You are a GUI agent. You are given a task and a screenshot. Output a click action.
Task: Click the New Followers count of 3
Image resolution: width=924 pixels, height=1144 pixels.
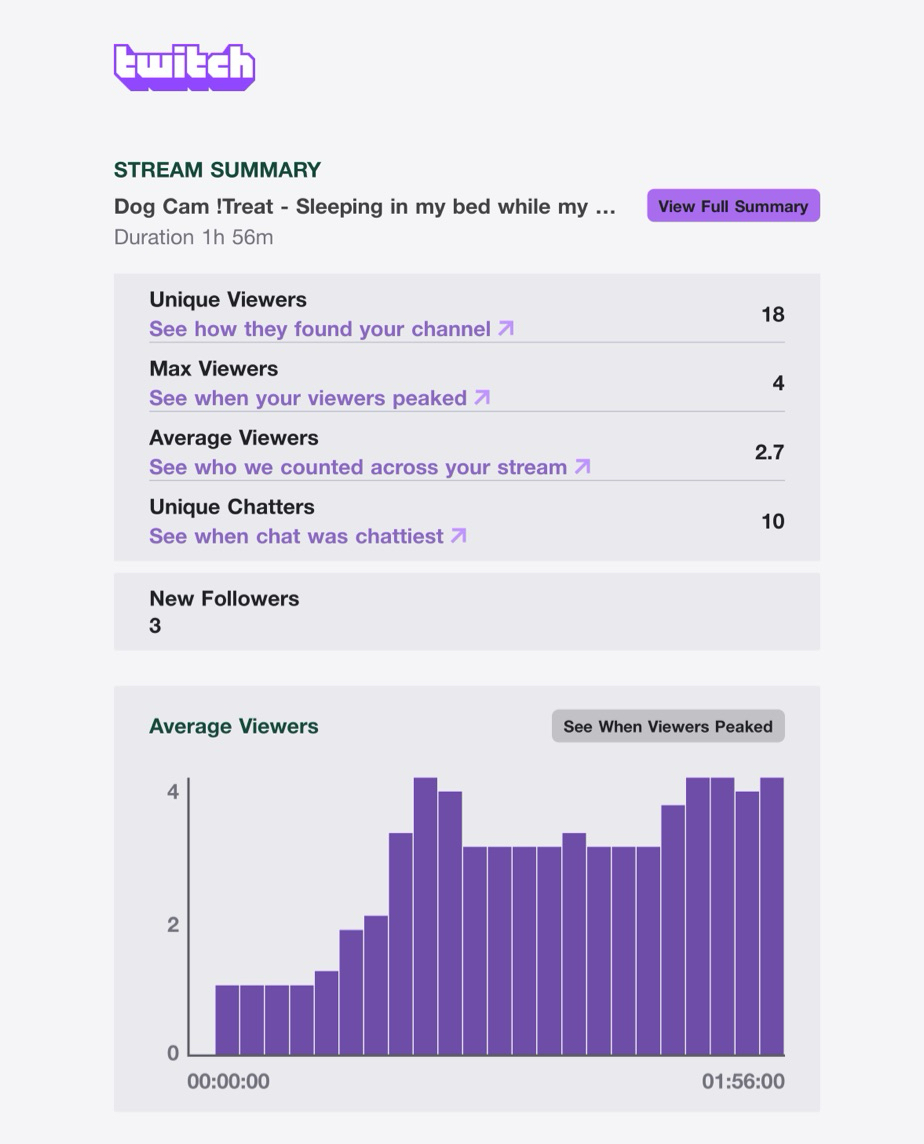(x=155, y=626)
